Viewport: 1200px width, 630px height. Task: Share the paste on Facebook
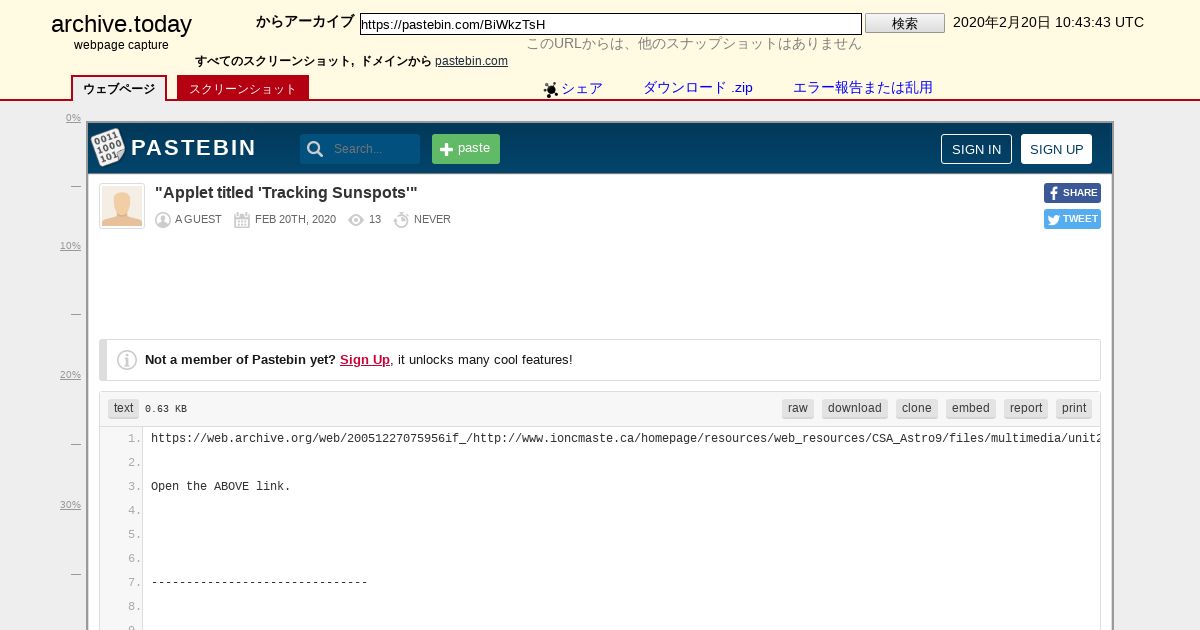click(x=1072, y=193)
